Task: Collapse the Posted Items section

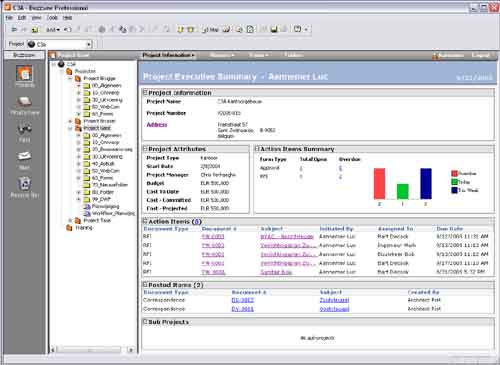Action: (145, 285)
